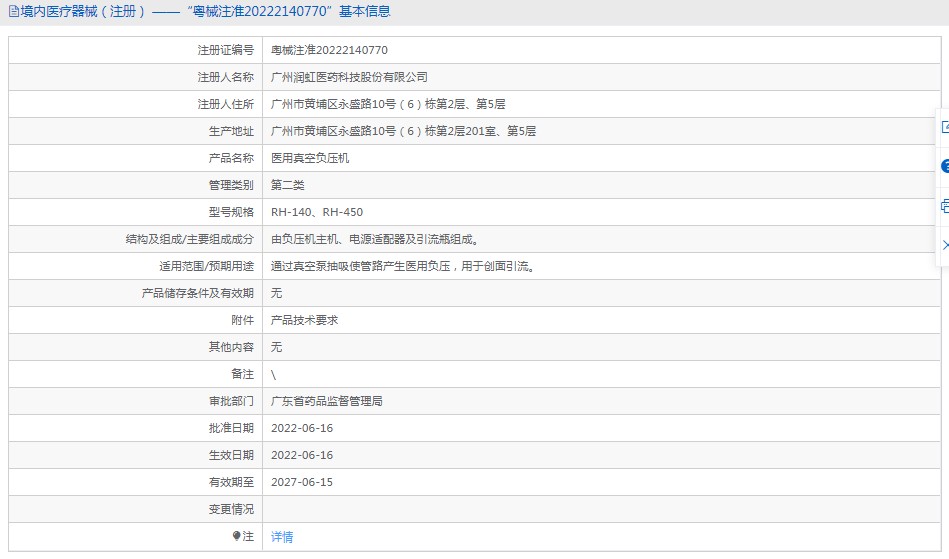
Task: Click the 其他内容 row label
Action: pos(231,347)
